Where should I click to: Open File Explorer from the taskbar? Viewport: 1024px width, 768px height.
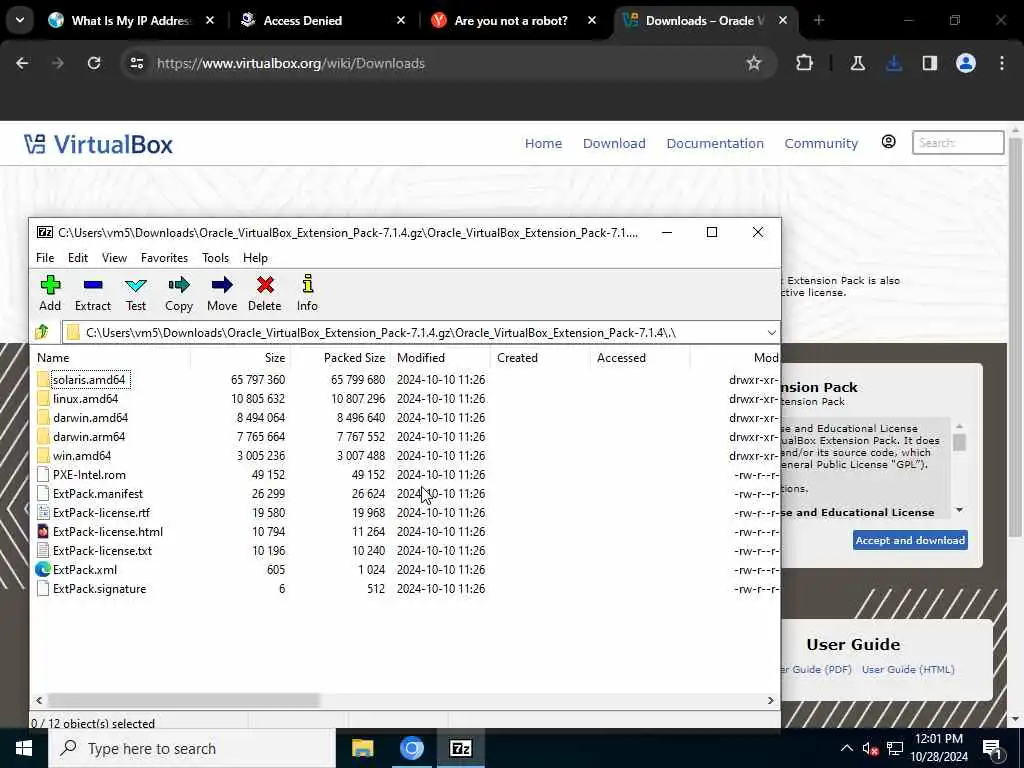(362, 748)
